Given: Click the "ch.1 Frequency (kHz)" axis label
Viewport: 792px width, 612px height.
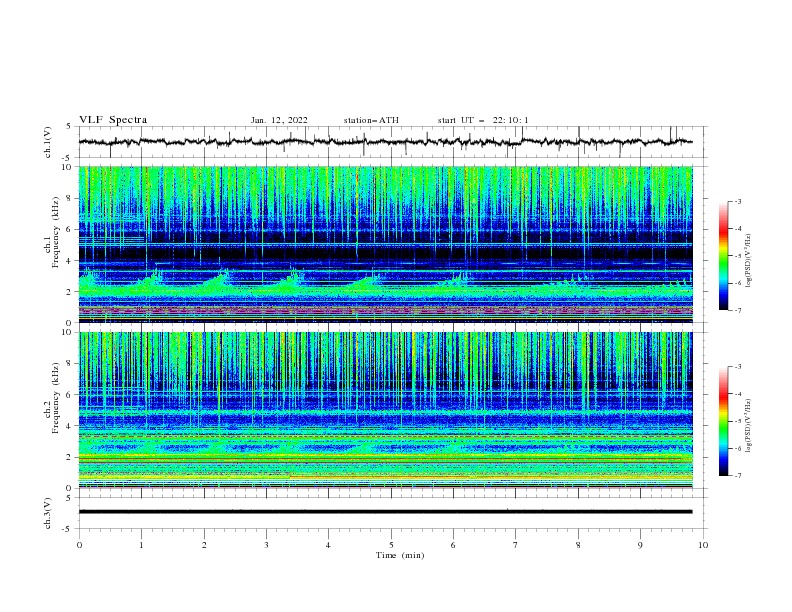Looking at the screenshot, I should 52,232.
